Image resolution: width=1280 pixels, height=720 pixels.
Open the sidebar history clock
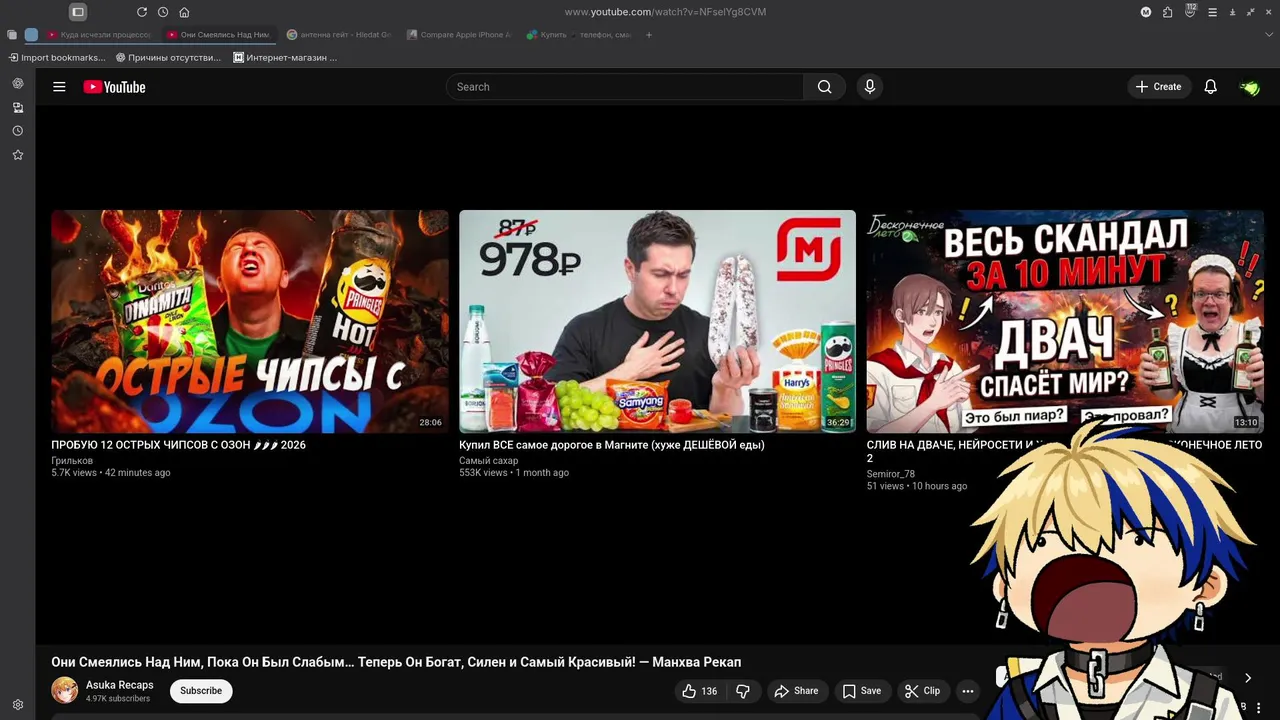pyautogui.click(x=18, y=131)
